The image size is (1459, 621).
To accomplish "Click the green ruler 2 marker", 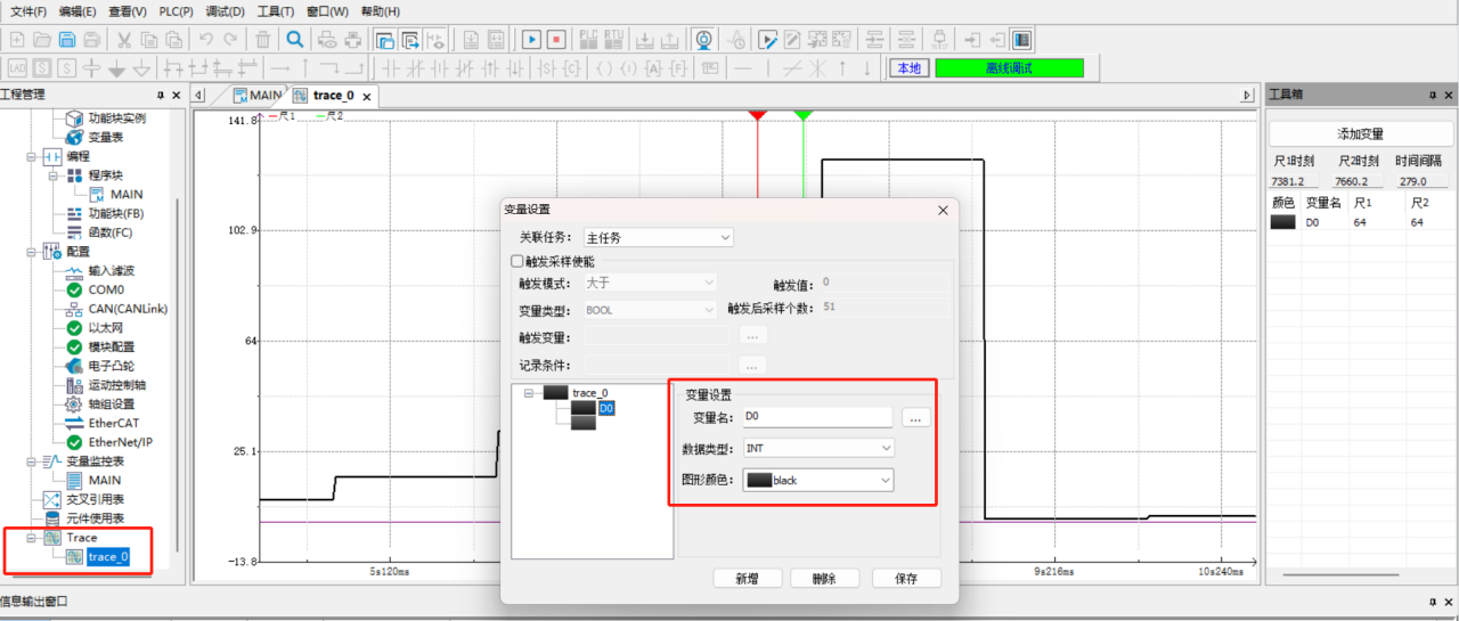I will [803, 116].
